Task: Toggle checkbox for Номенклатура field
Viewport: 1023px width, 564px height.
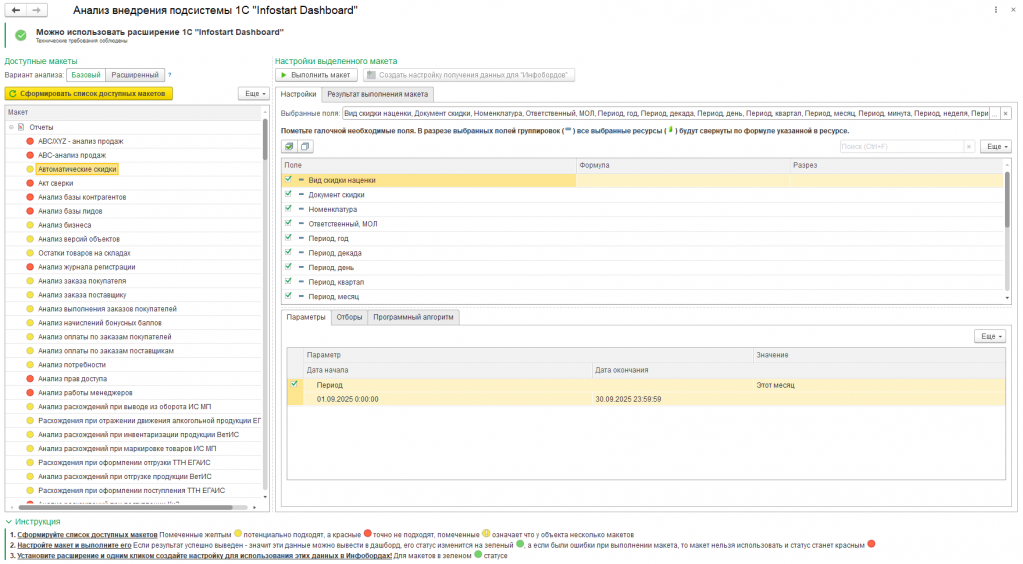Action: click(x=288, y=208)
